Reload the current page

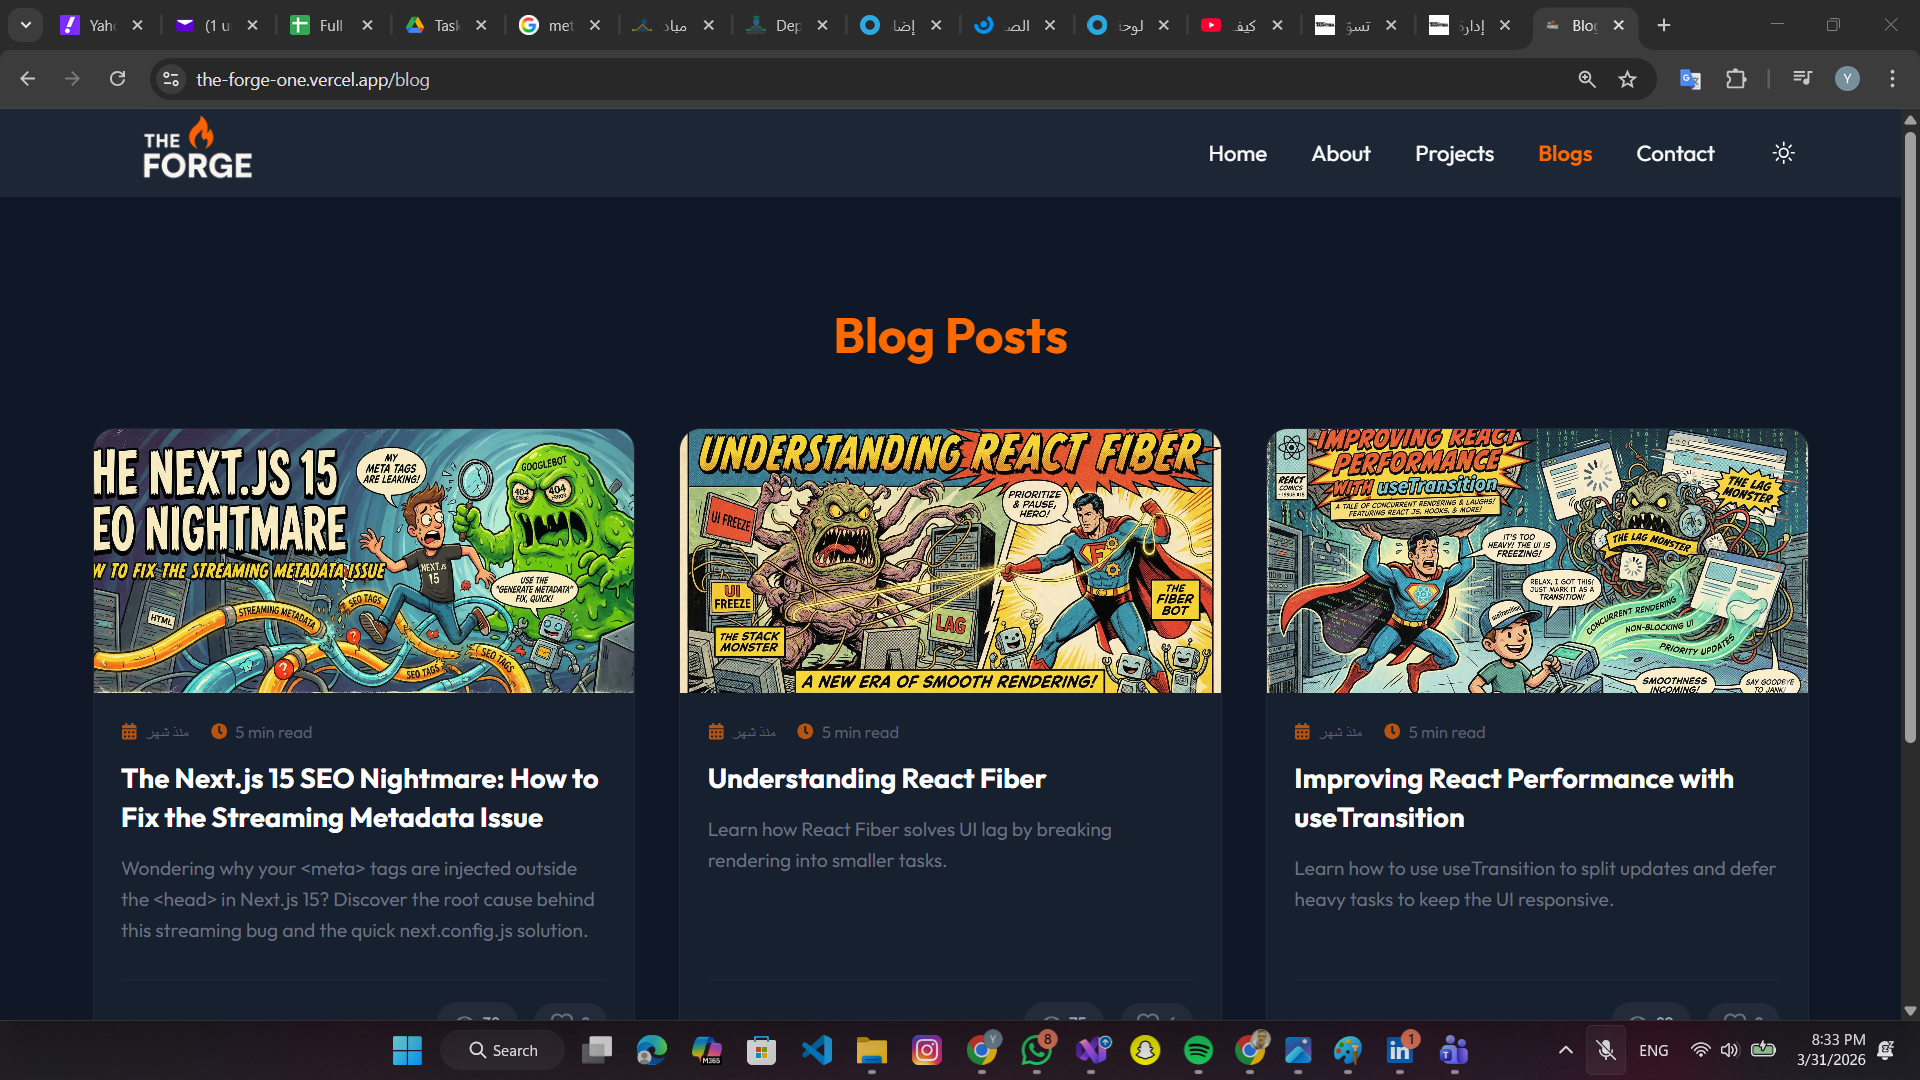click(117, 79)
